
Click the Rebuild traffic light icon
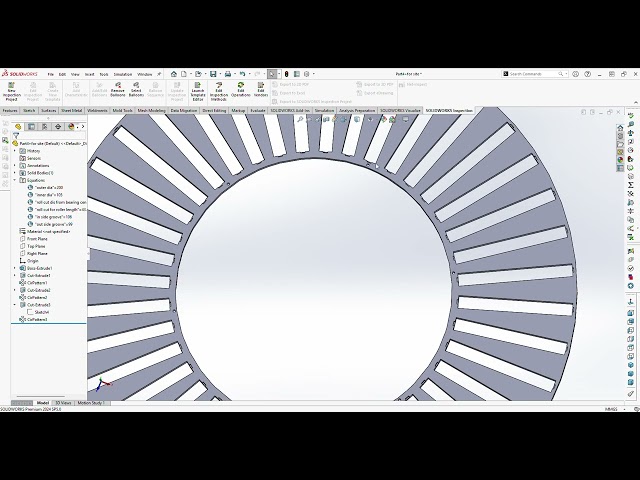pyautogui.click(x=287, y=74)
